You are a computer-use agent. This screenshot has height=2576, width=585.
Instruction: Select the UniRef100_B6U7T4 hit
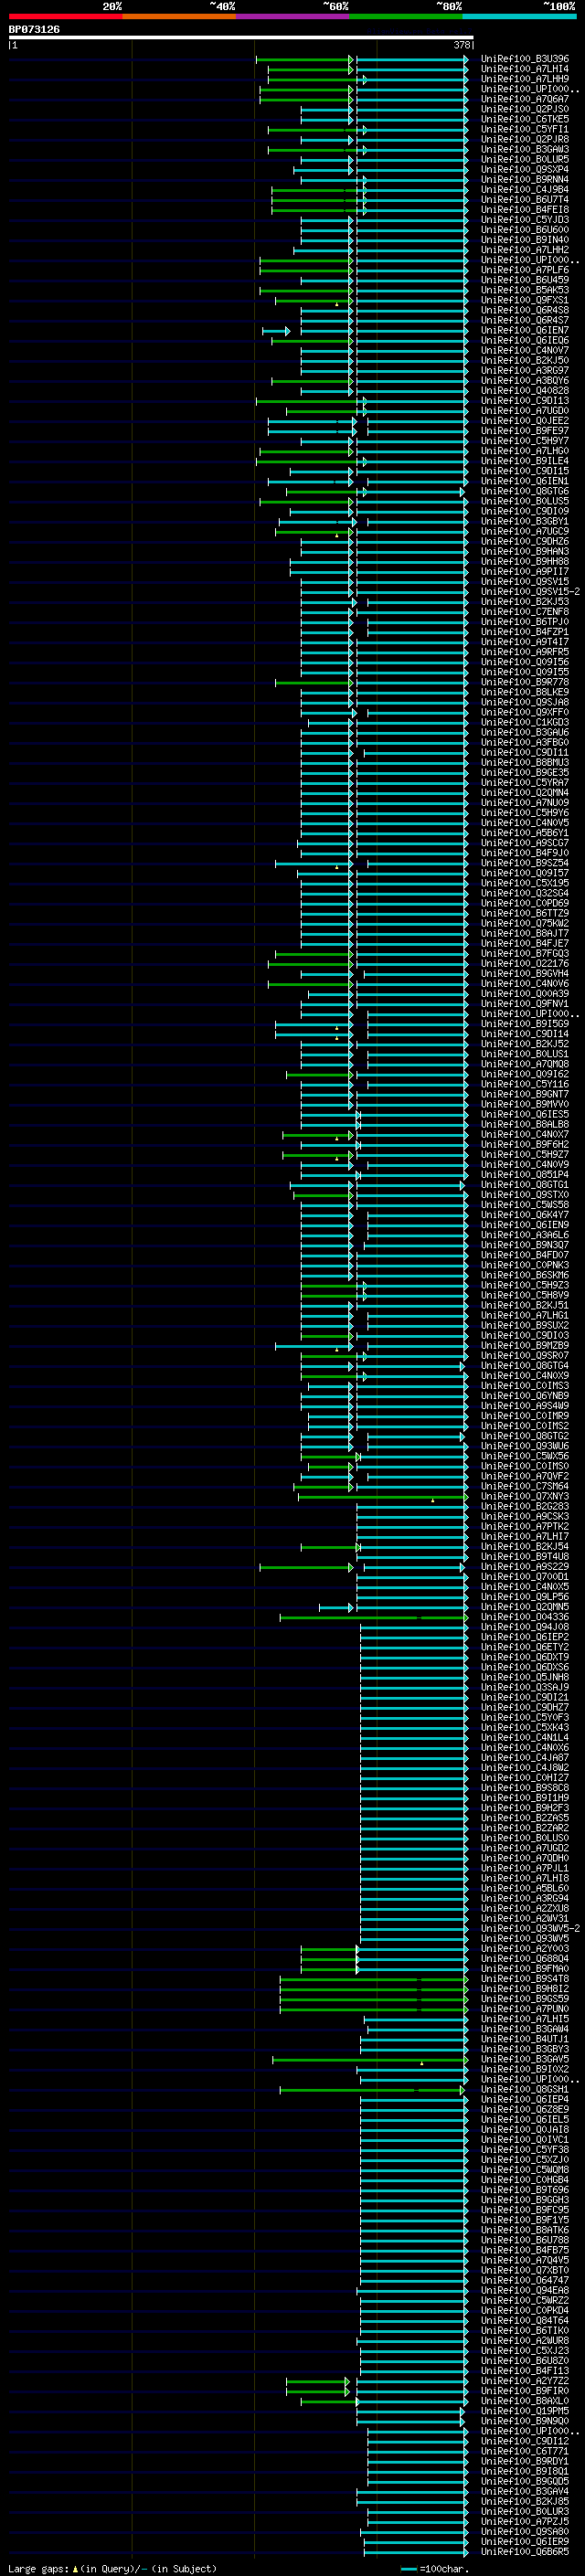(x=525, y=199)
